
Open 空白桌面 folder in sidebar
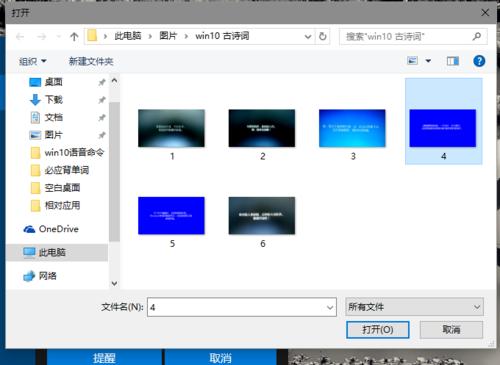click(62, 188)
